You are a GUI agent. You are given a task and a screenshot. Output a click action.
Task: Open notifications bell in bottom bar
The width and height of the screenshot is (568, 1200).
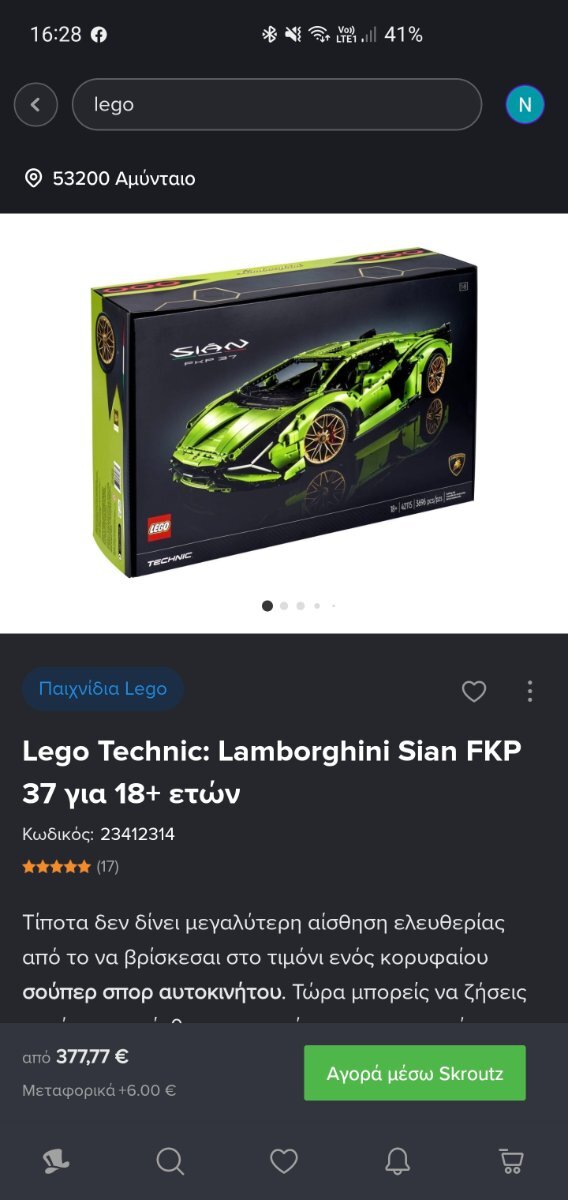(x=398, y=1160)
